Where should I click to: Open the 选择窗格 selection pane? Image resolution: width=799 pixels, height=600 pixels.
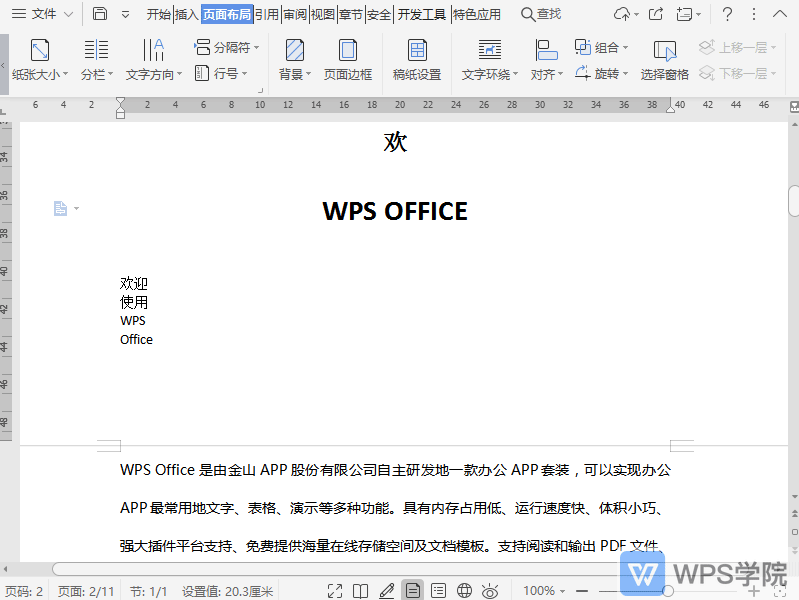pos(664,60)
